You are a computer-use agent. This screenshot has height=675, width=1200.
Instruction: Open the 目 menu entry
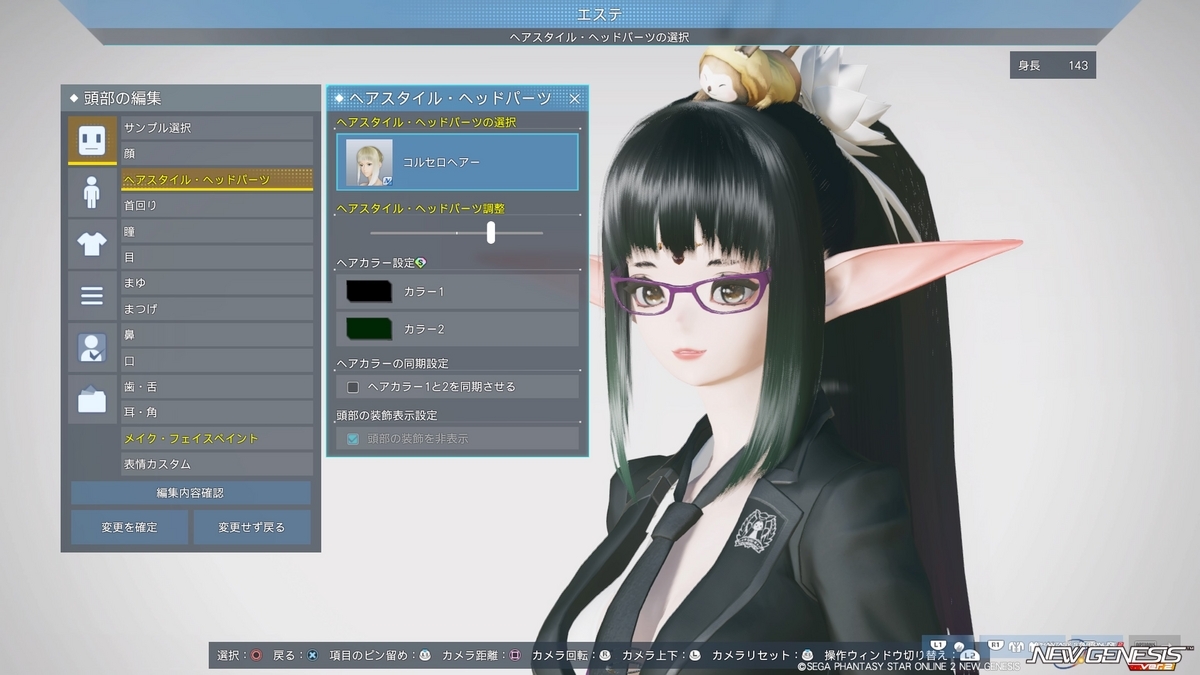(x=217, y=257)
